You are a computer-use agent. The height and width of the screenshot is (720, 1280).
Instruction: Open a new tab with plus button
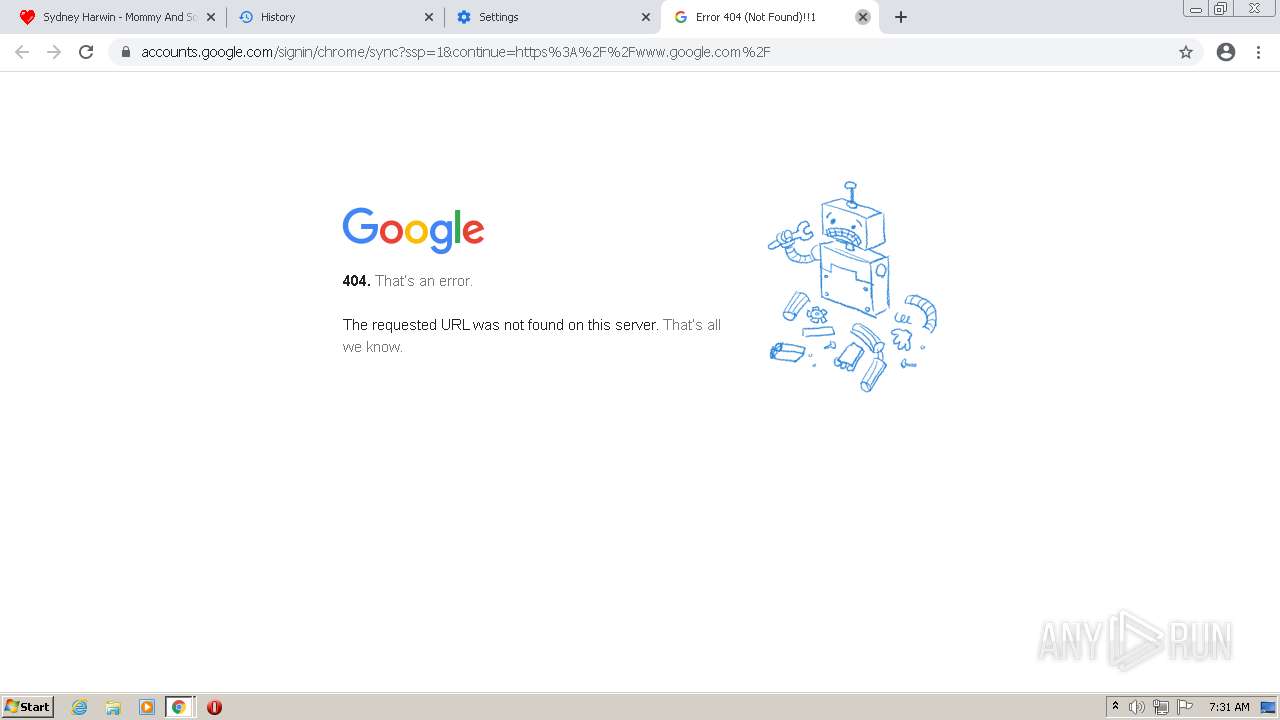[901, 17]
